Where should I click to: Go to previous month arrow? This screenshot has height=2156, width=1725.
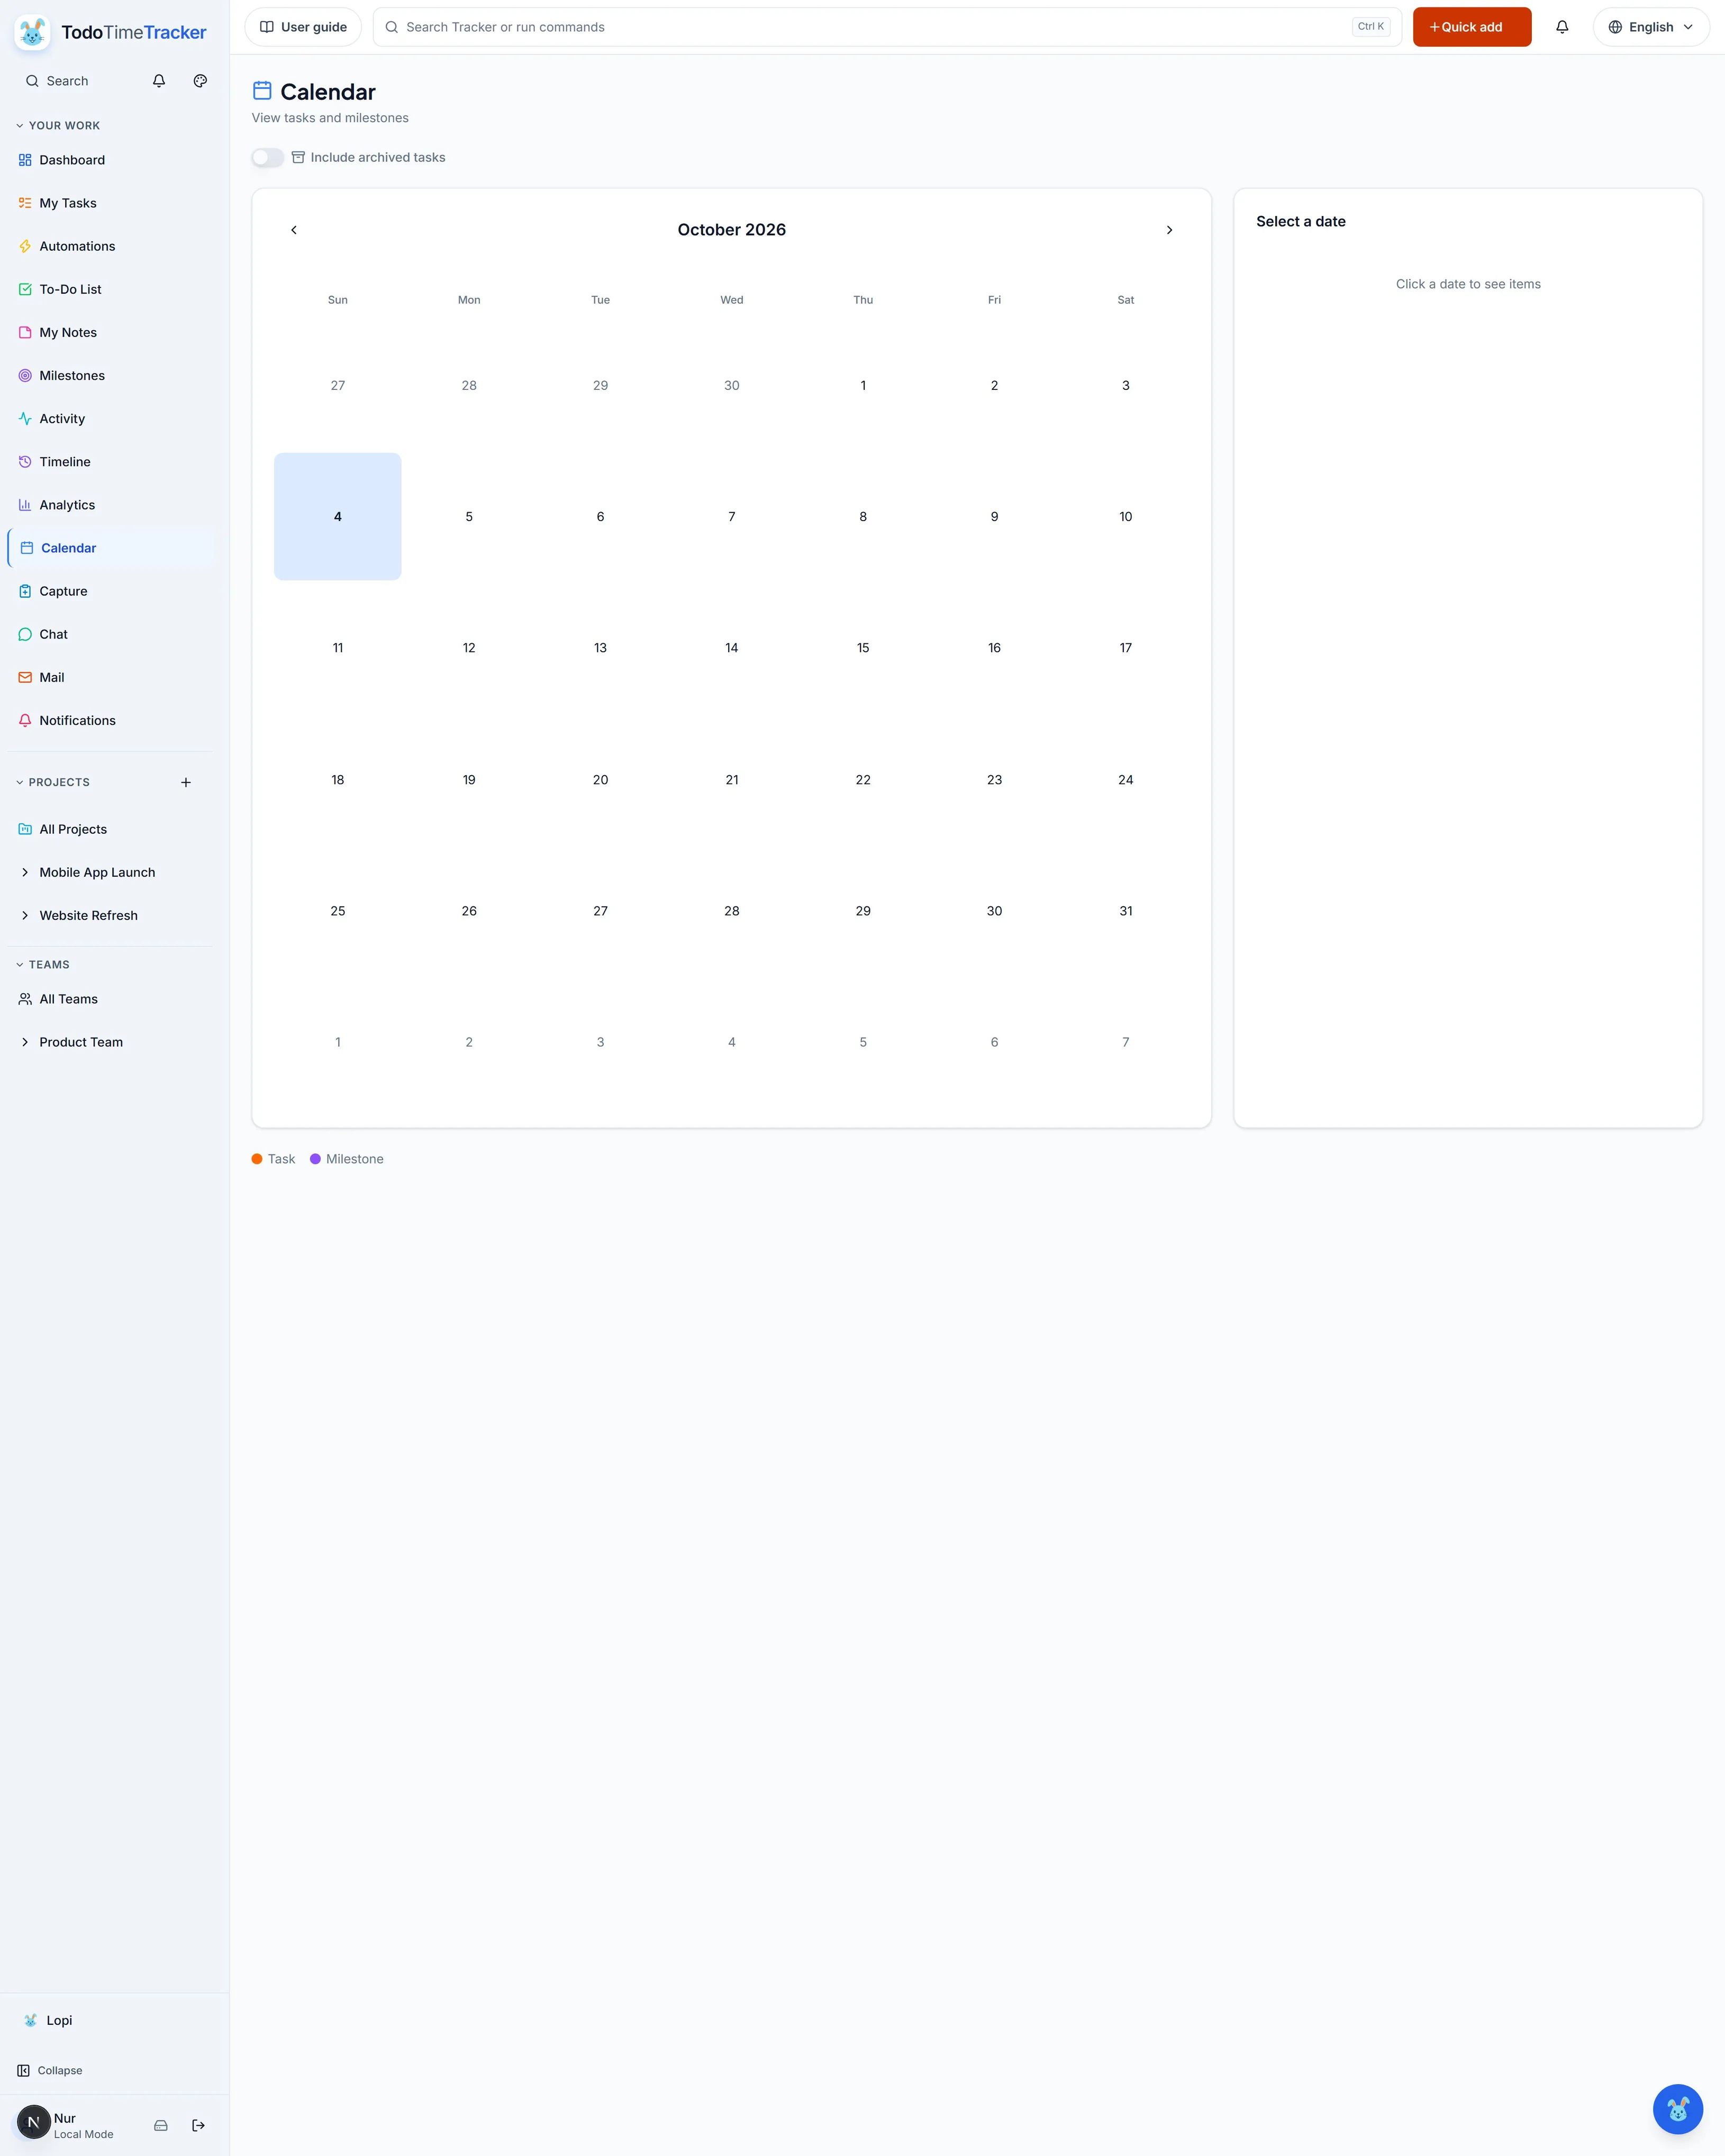(x=294, y=230)
